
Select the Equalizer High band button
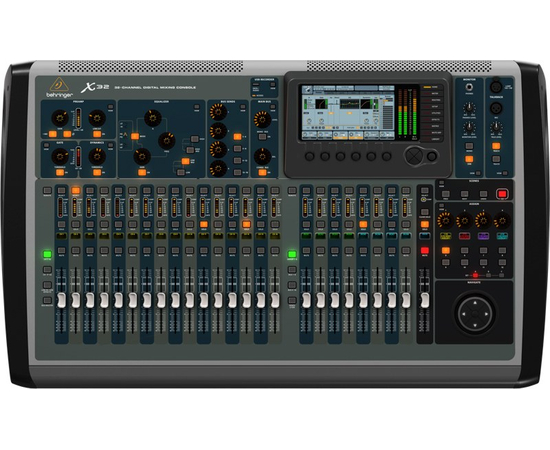click(x=195, y=139)
